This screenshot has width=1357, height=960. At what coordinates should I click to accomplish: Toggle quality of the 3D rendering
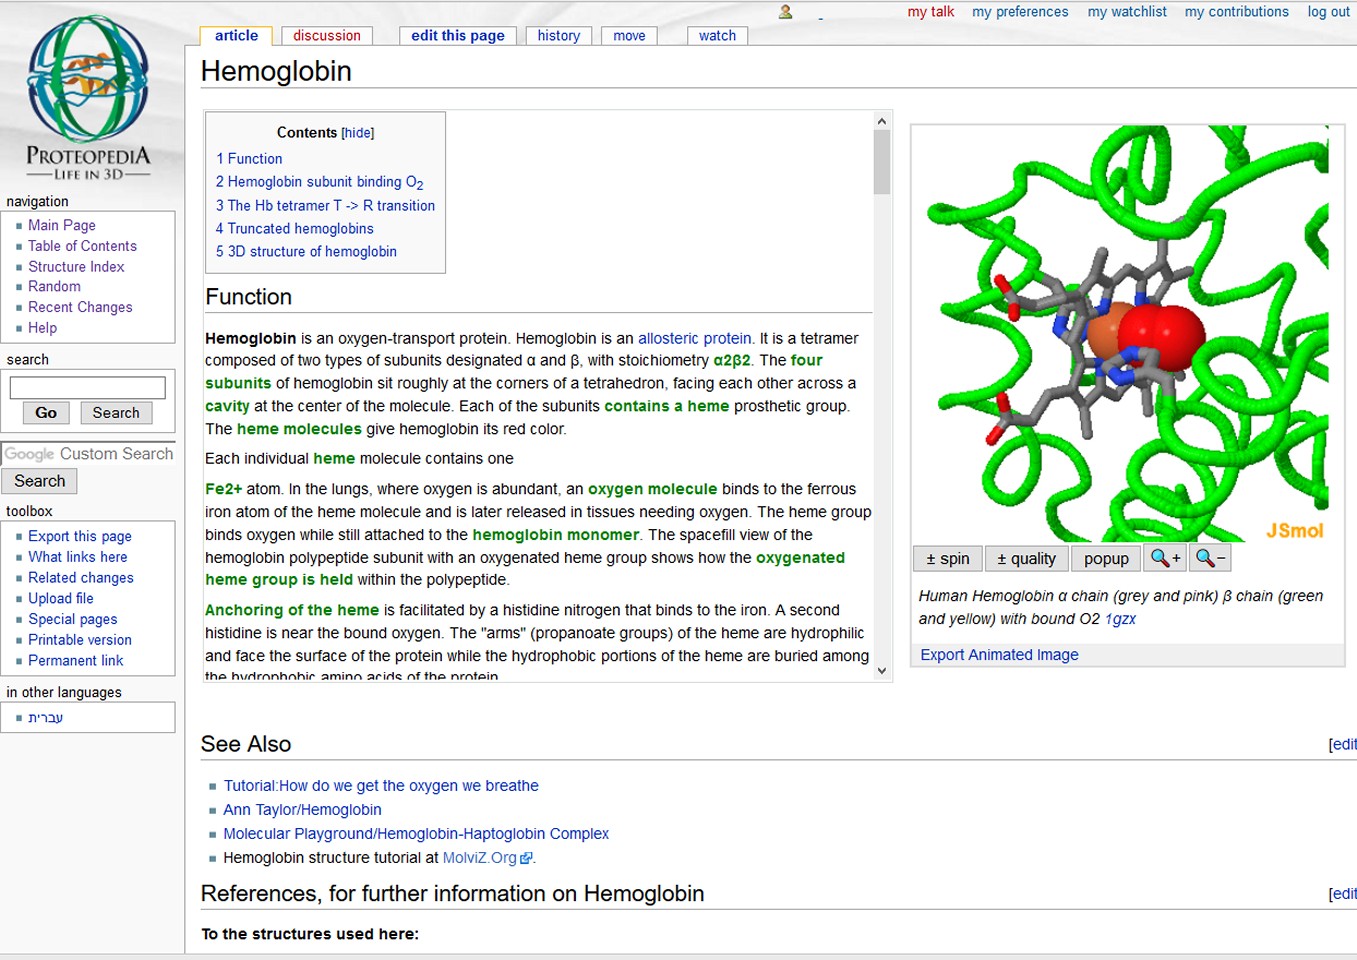1026,558
